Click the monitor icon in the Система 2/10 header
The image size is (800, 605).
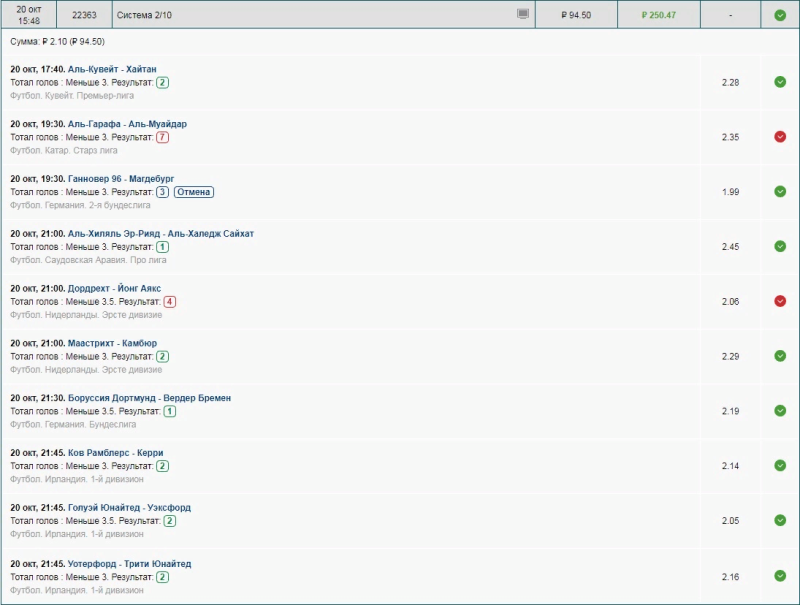tap(522, 15)
